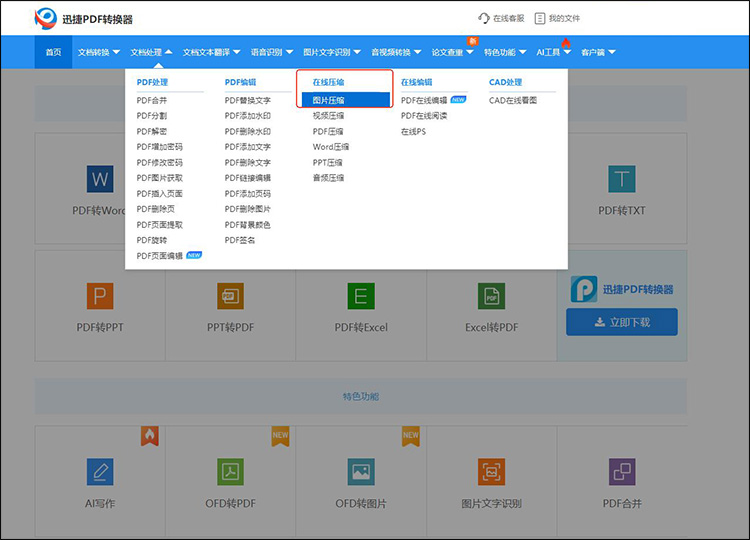Click the PDF转Excel green E icon
750x540 pixels.
coord(361,296)
